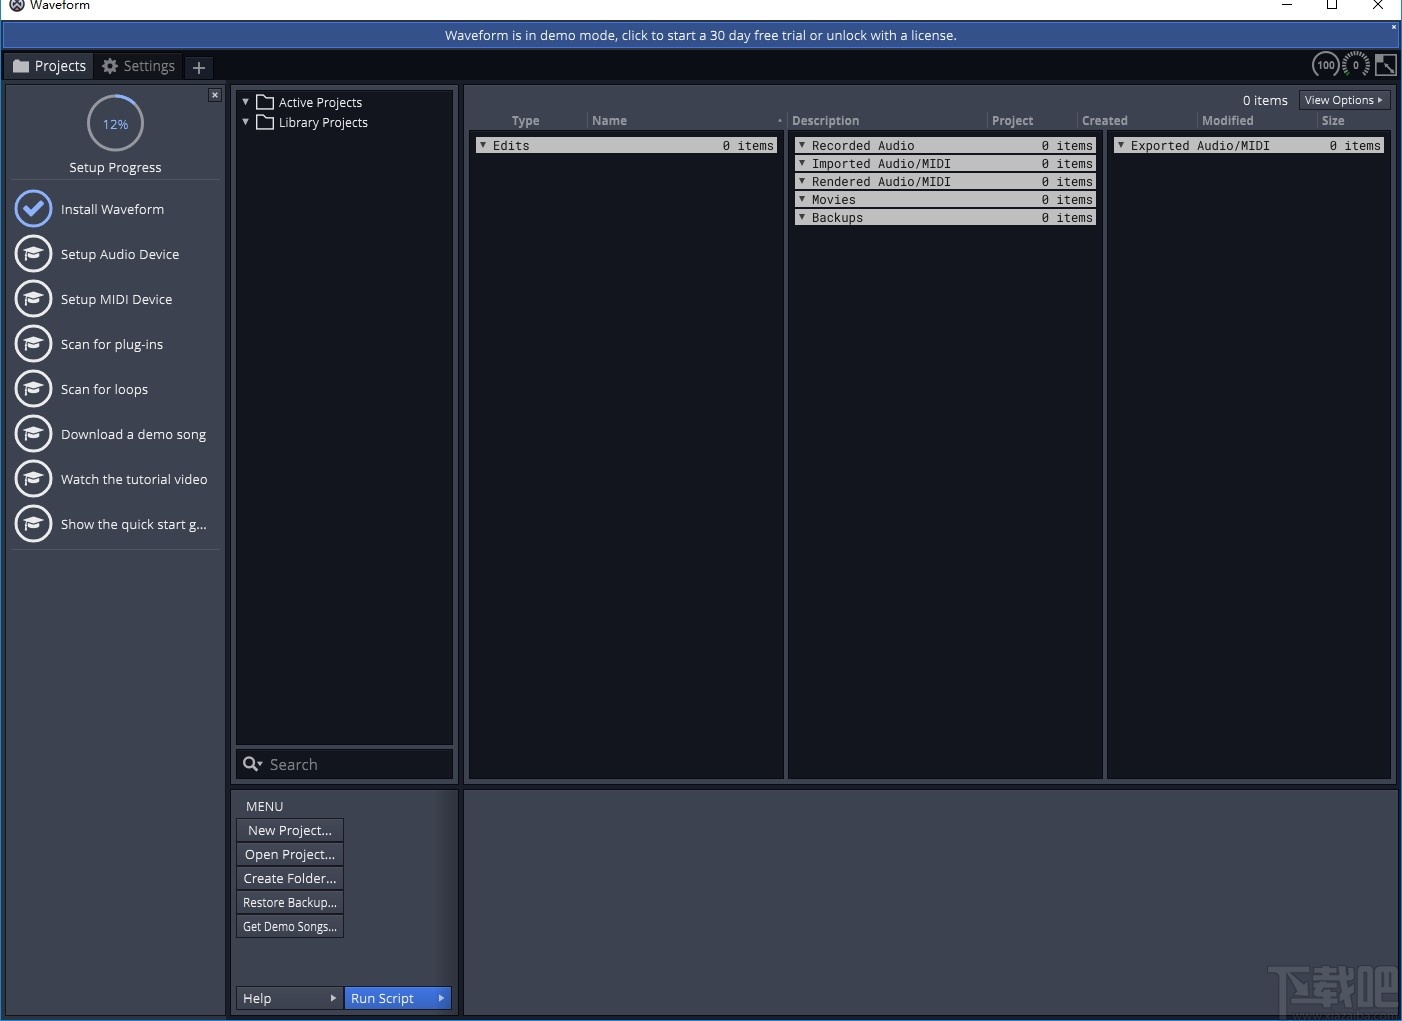Click the full-screen window toggle icon
Viewport: 1402px width, 1021px height.
coord(1386,65)
